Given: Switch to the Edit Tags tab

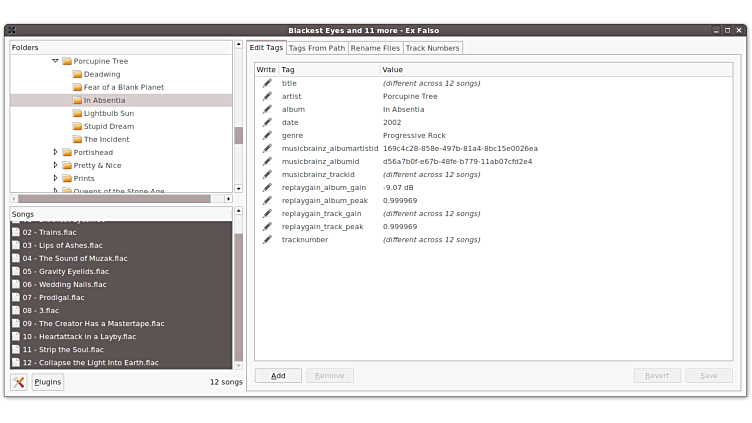Looking at the screenshot, I should (266, 47).
